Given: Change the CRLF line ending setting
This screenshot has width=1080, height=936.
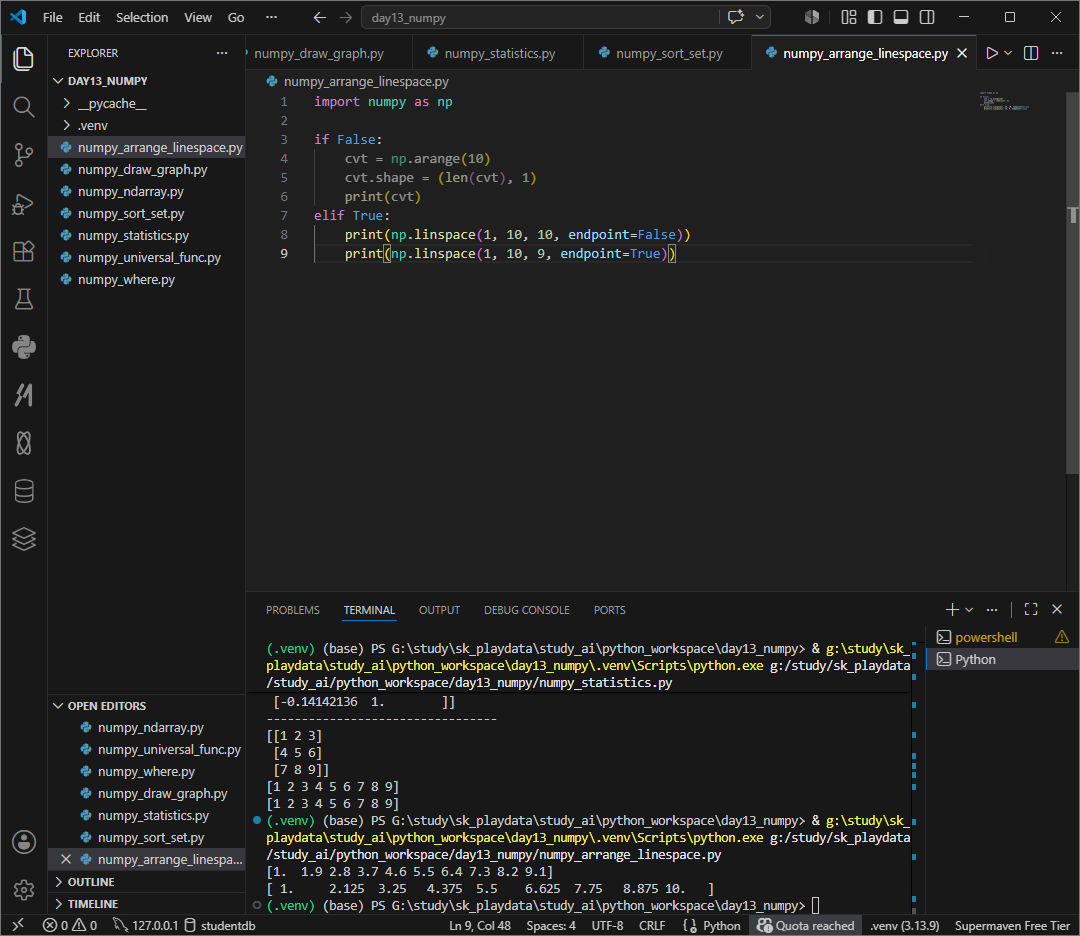Looking at the screenshot, I should (x=652, y=925).
